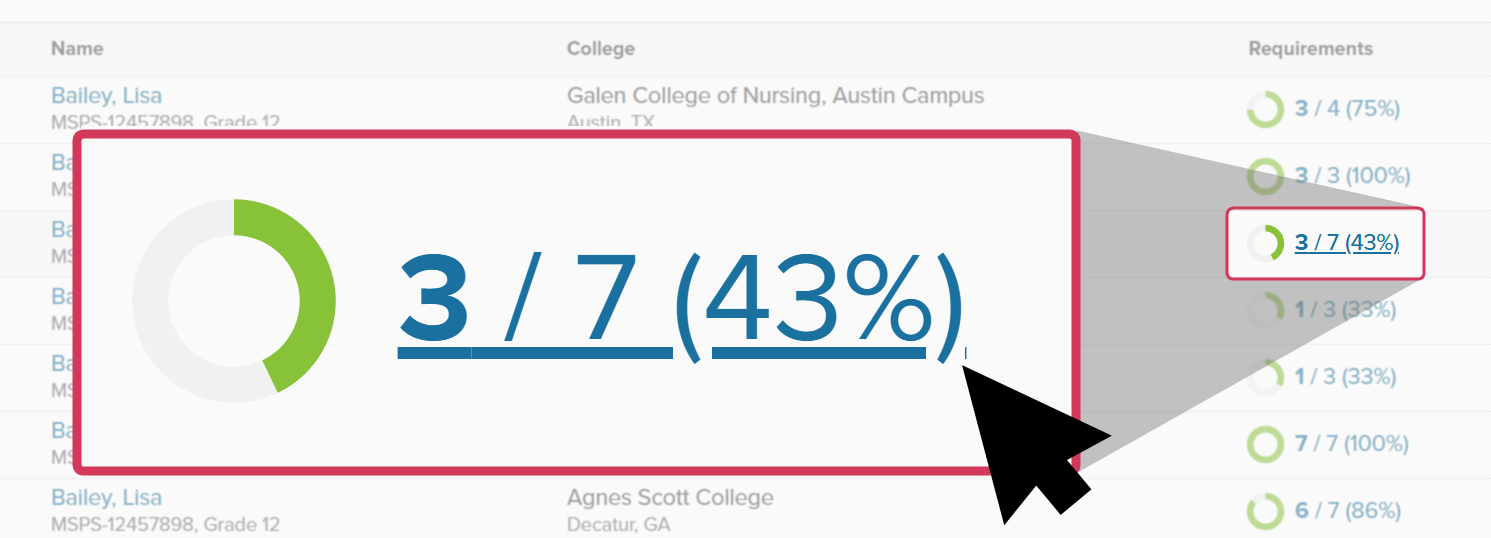Viewport: 1491px width, 538px height.
Task: Open Bailey, Lisa in the Agnes Scott College row
Action: [x=106, y=498]
